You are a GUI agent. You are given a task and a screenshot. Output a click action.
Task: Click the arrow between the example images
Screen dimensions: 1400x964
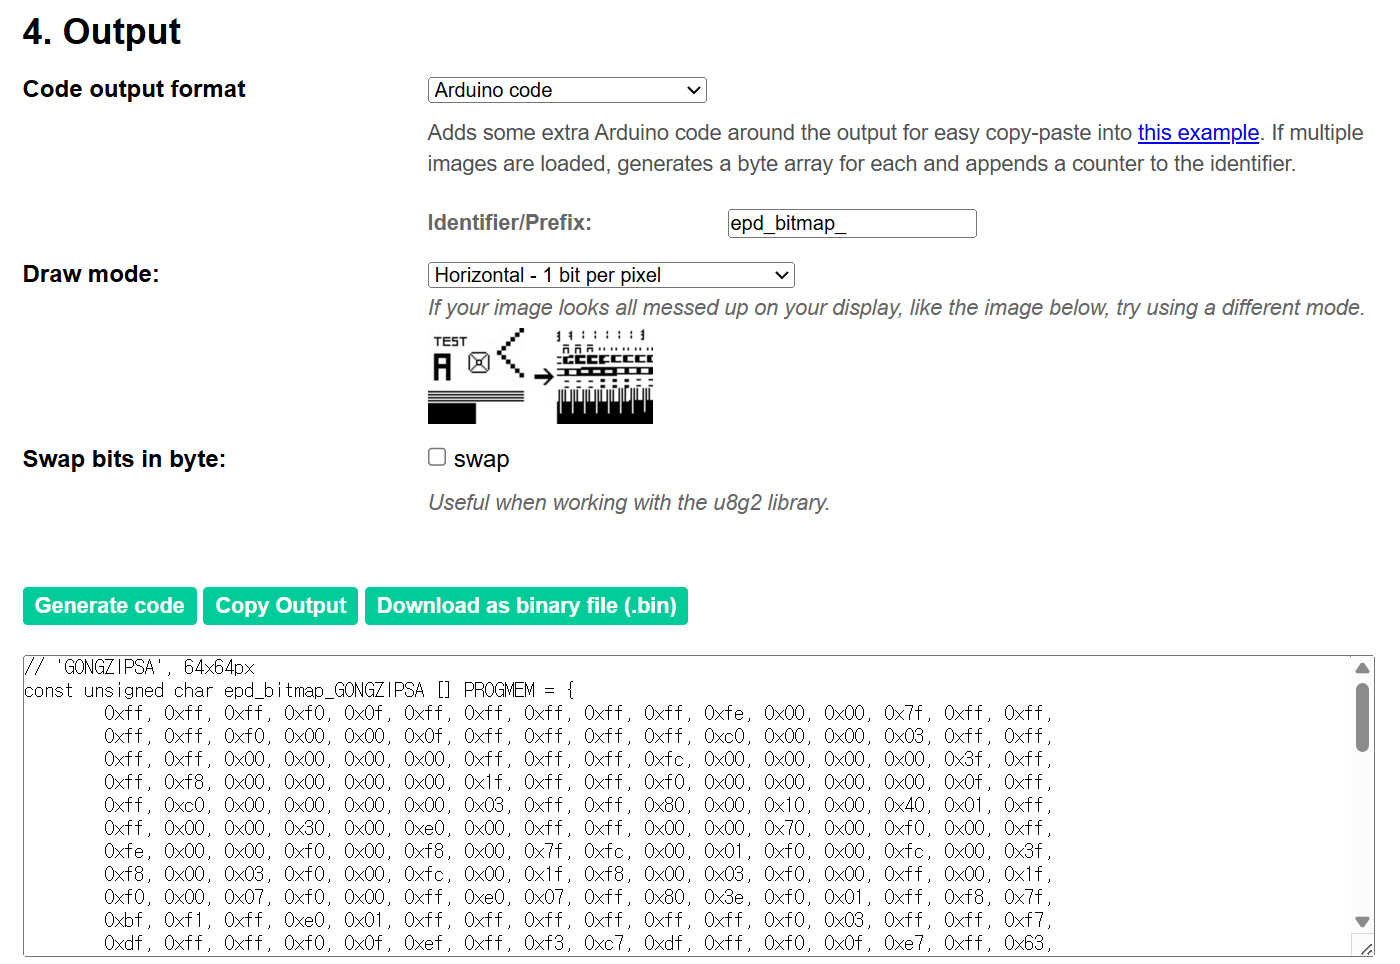543,377
